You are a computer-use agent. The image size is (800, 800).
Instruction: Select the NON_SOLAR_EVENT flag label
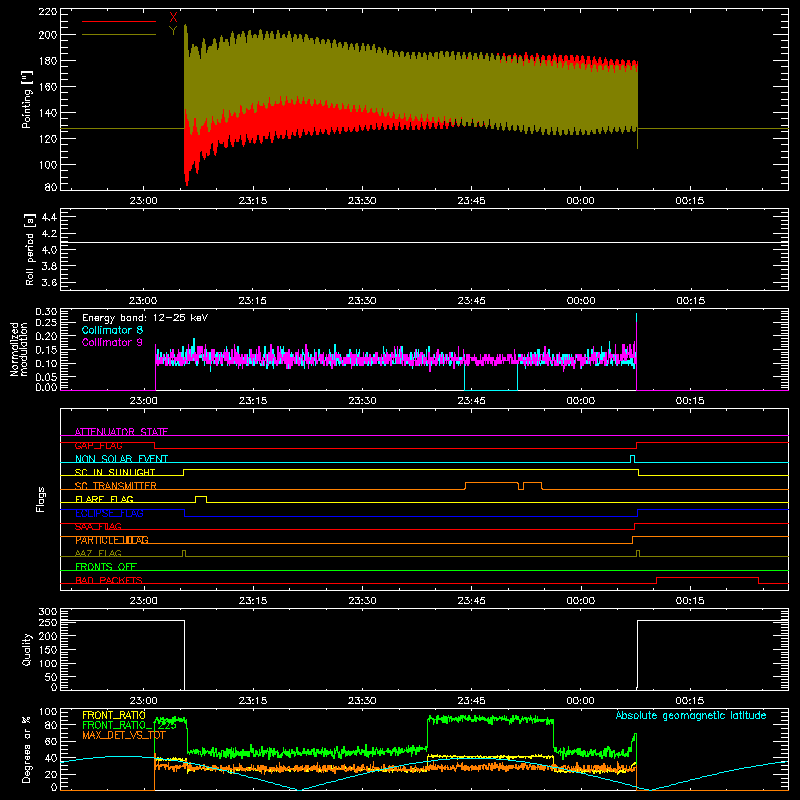[121, 459]
